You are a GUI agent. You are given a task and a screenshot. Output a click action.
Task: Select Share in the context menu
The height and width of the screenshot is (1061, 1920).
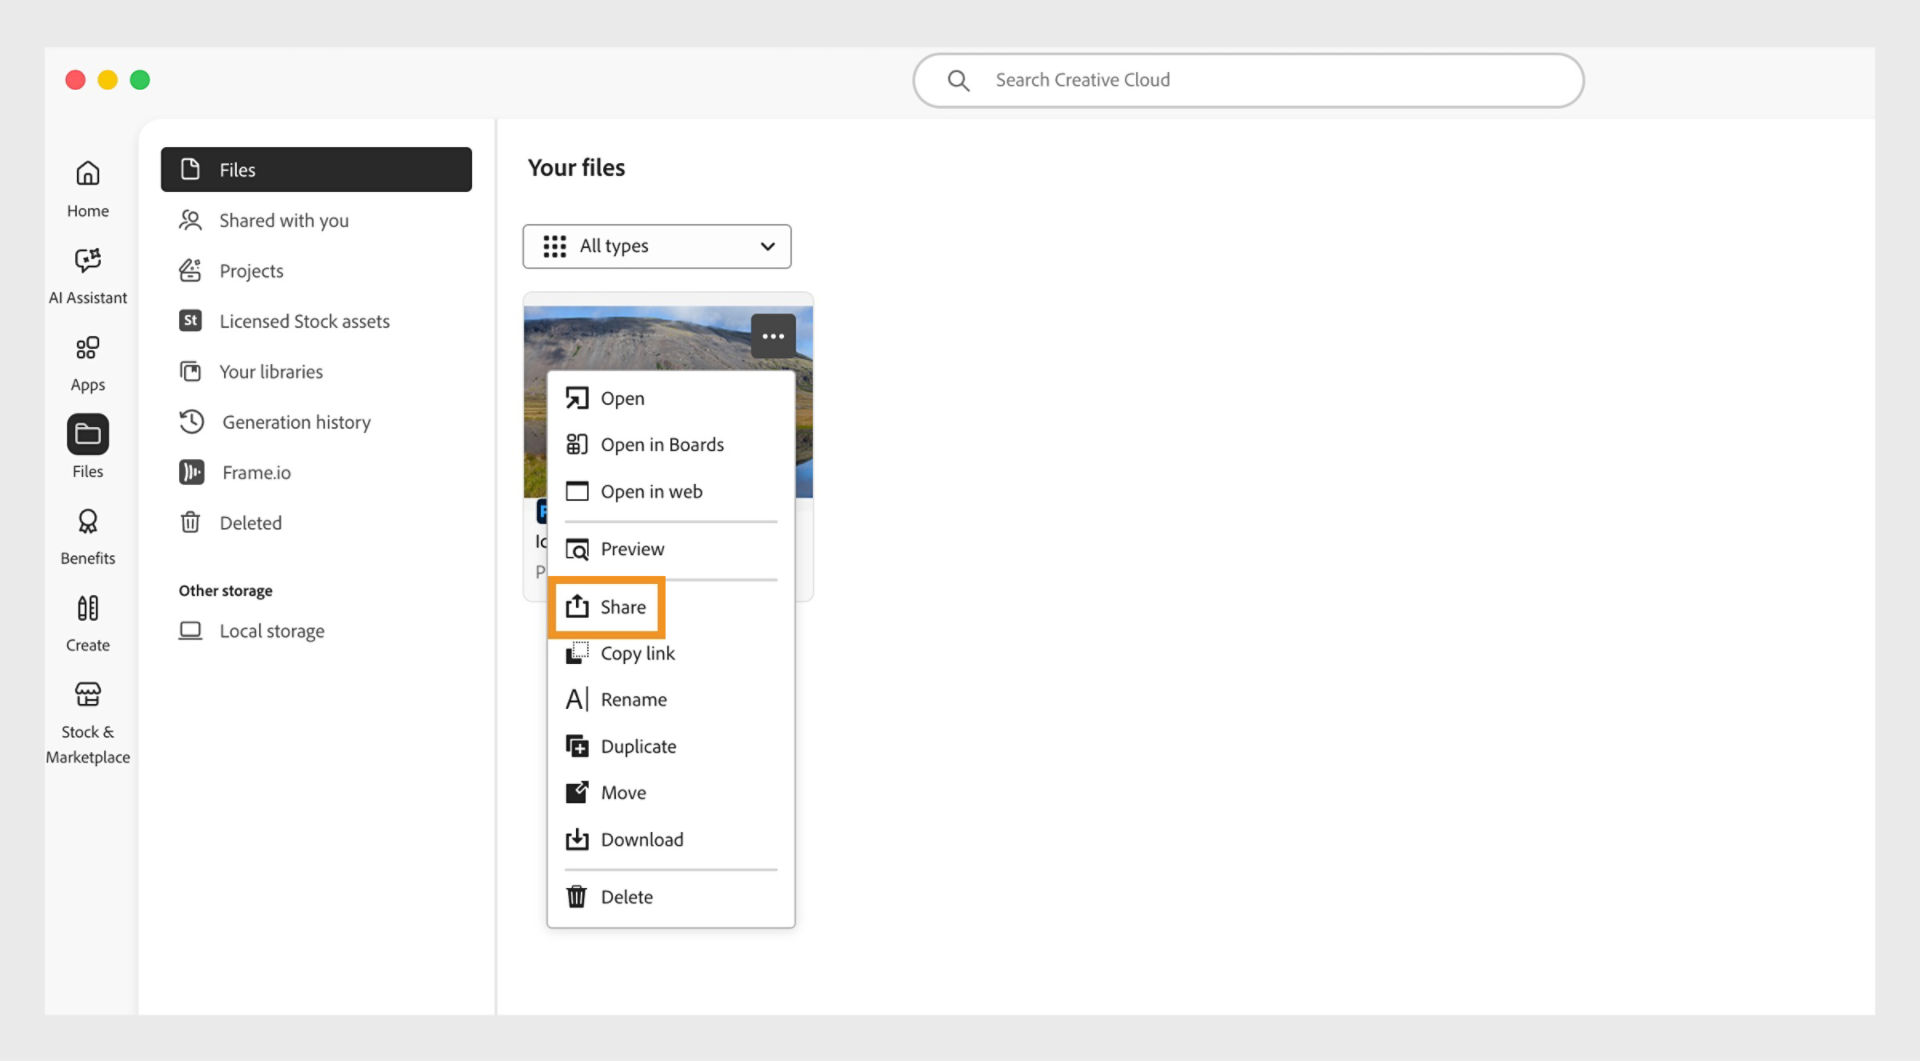click(671, 607)
